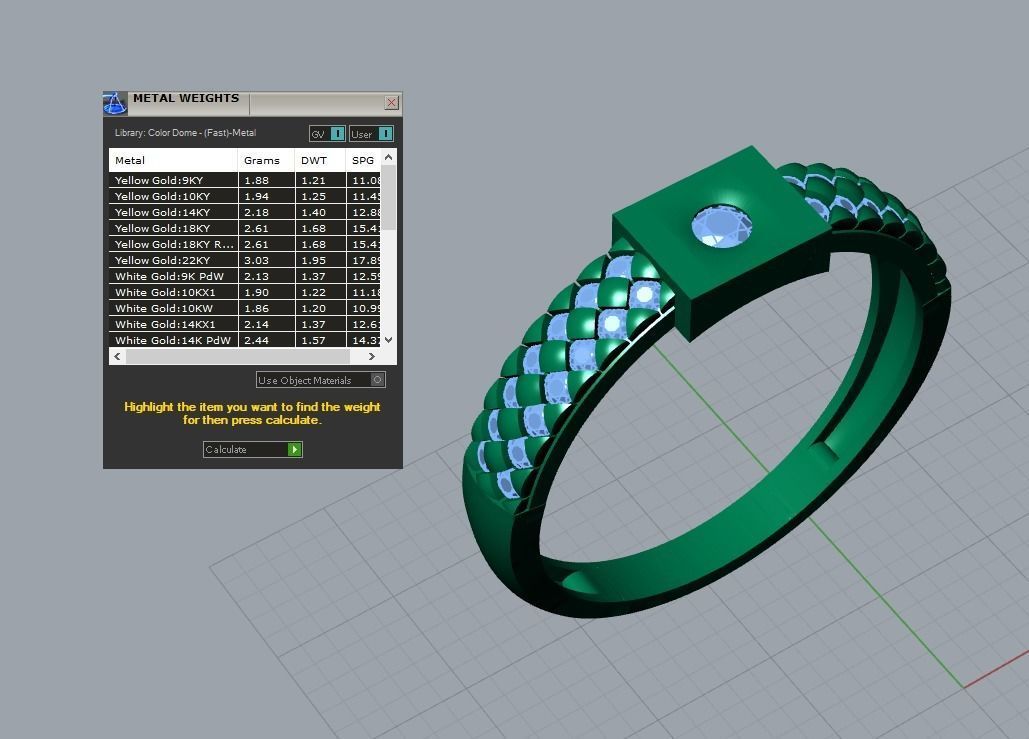This screenshot has width=1029, height=739.
Task: Select the Yellow Gold:9KY row
Action: pyautogui.click(x=245, y=180)
